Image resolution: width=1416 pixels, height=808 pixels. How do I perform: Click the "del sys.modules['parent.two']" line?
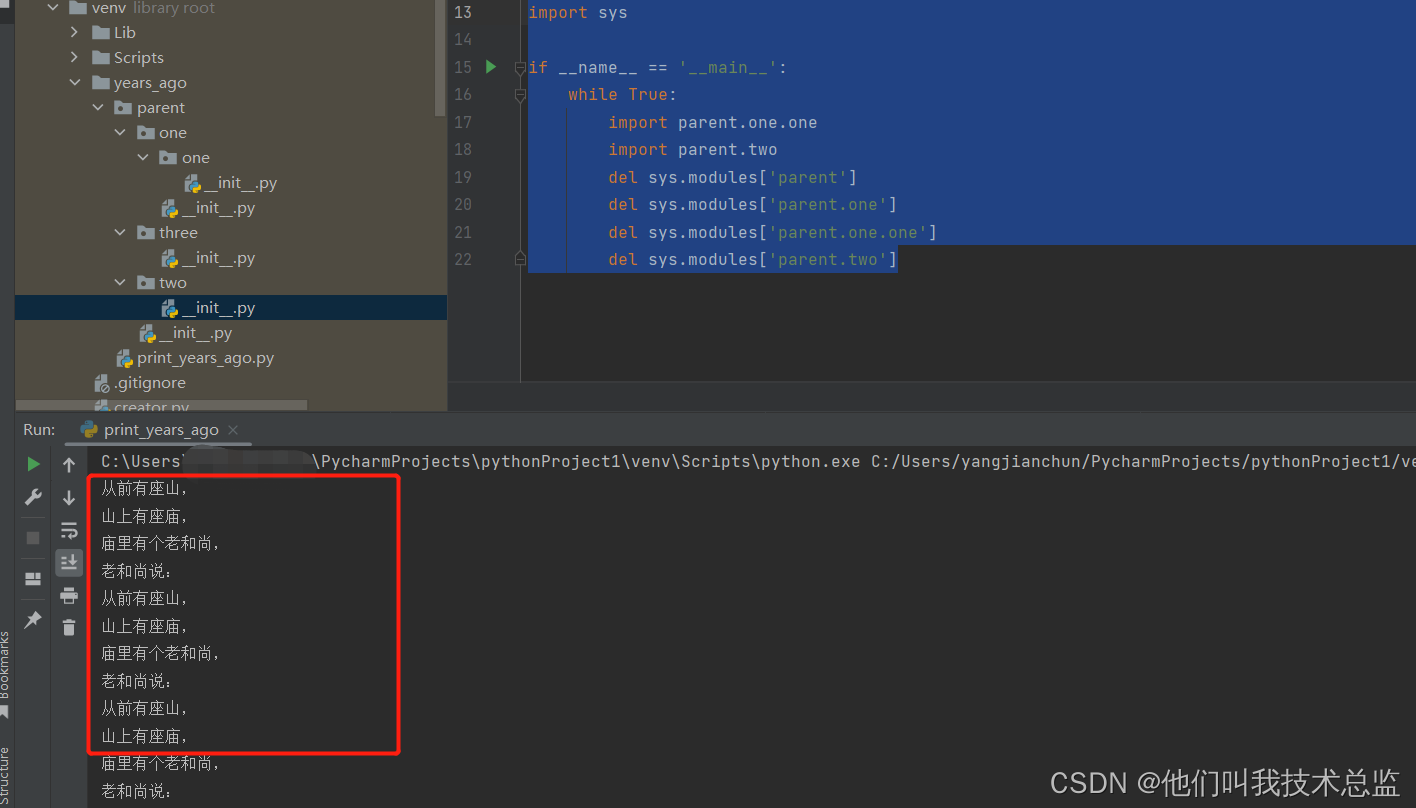point(753,259)
